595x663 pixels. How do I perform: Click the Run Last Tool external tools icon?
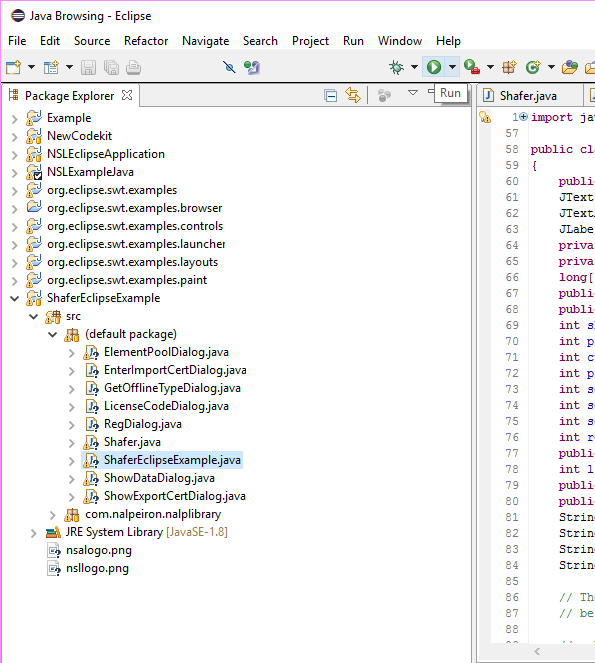coord(472,67)
